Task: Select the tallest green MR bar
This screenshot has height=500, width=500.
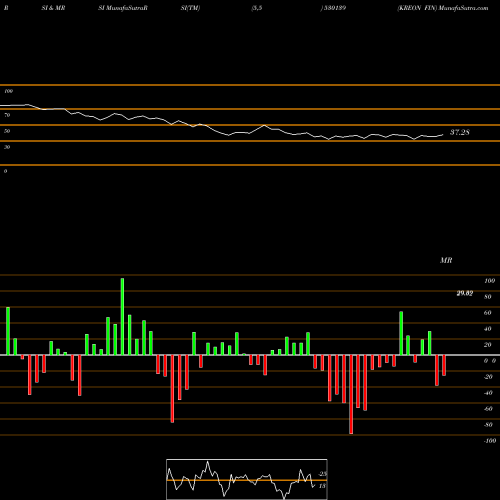Action: [x=122, y=316]
